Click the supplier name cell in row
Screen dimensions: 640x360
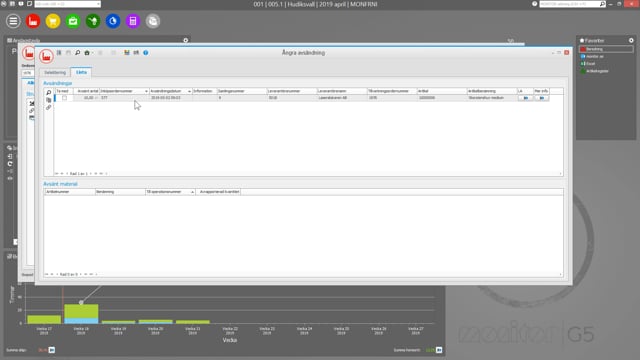342,98
